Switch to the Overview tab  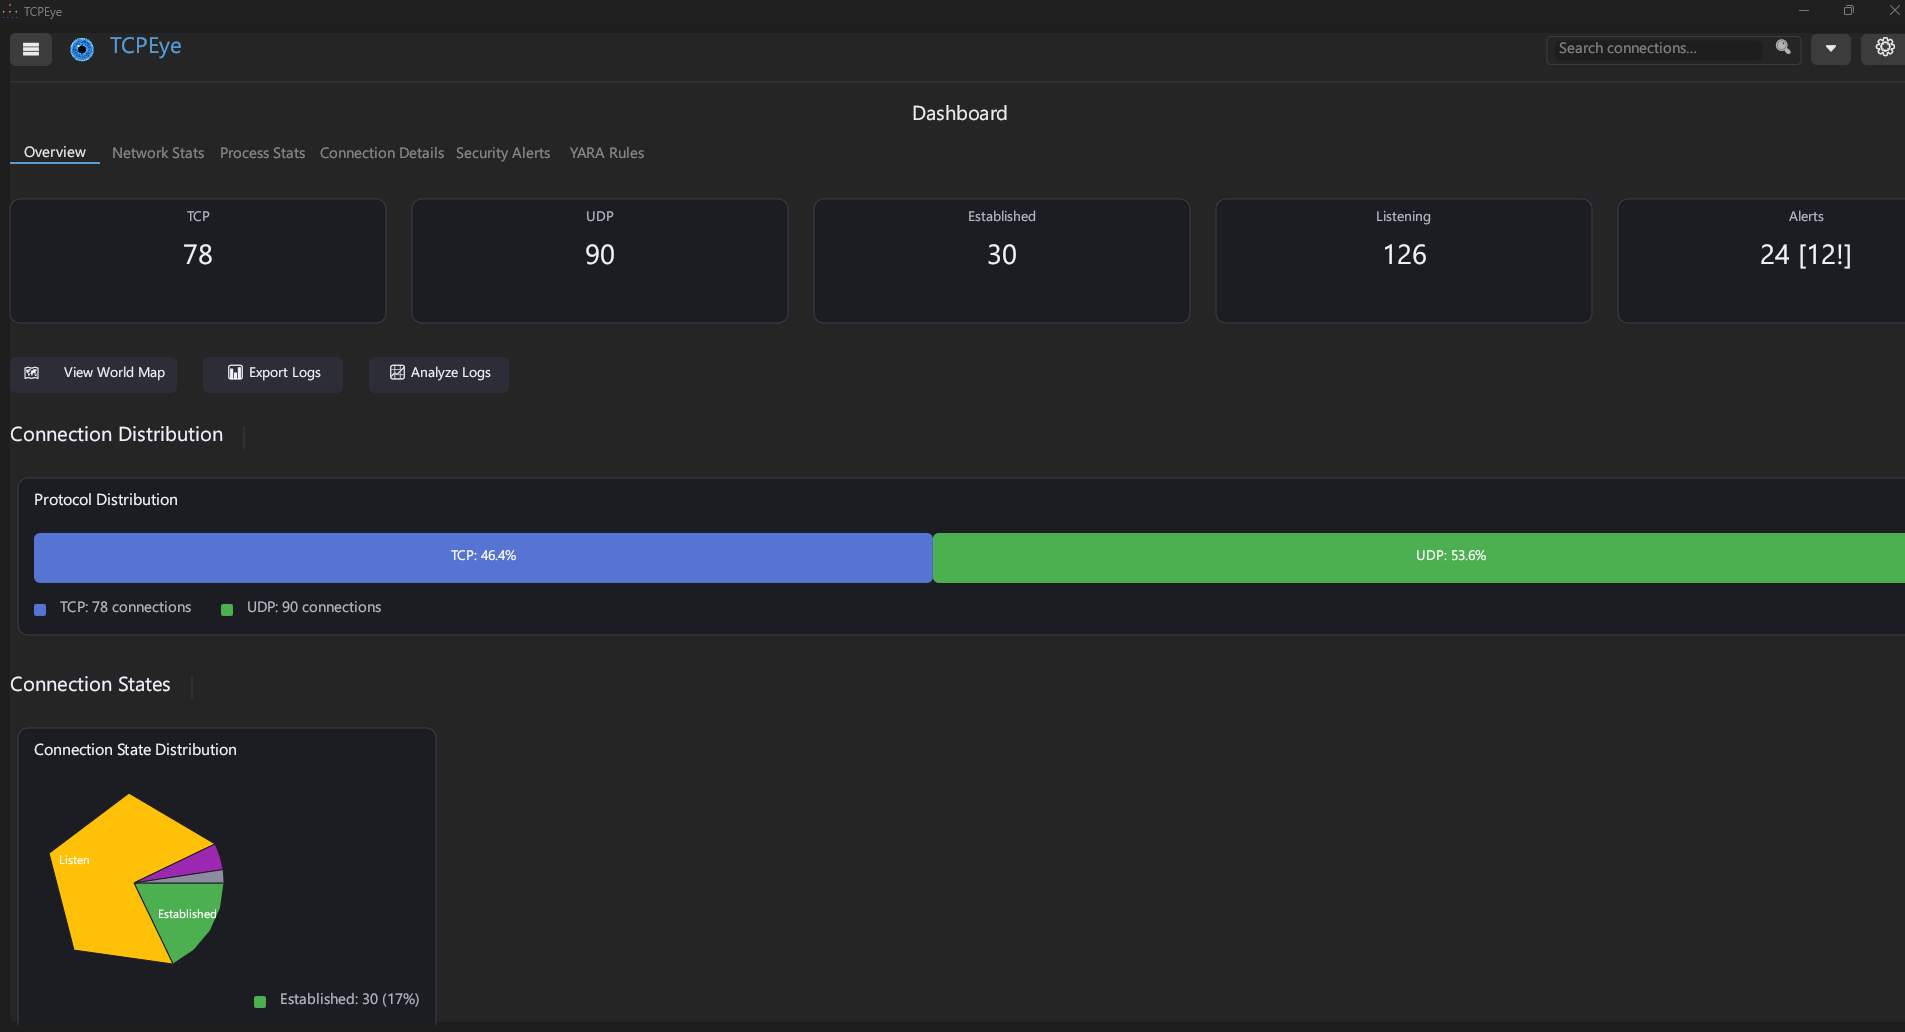pyautogui.click(x=55, y=152)
